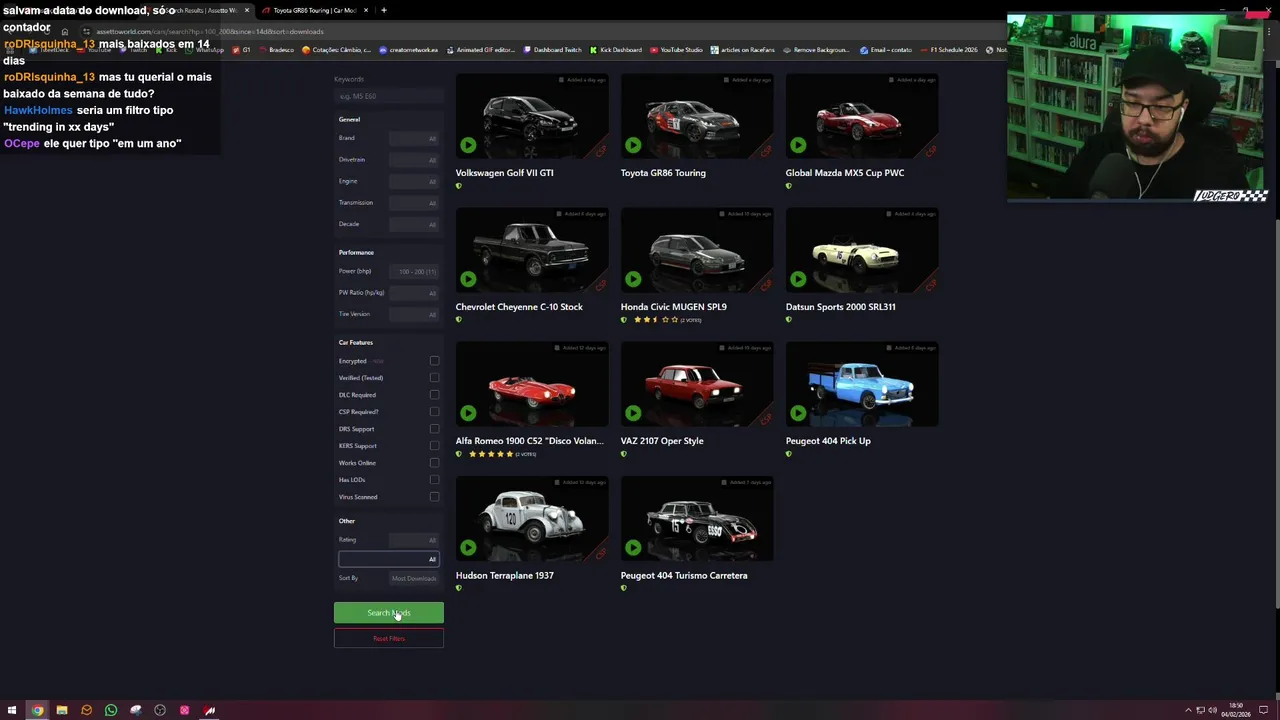Viewport: 1280px width, 720px height.
Task: Play preview of Honda Civic MUGEN SPL9
Action: [633, 279]
